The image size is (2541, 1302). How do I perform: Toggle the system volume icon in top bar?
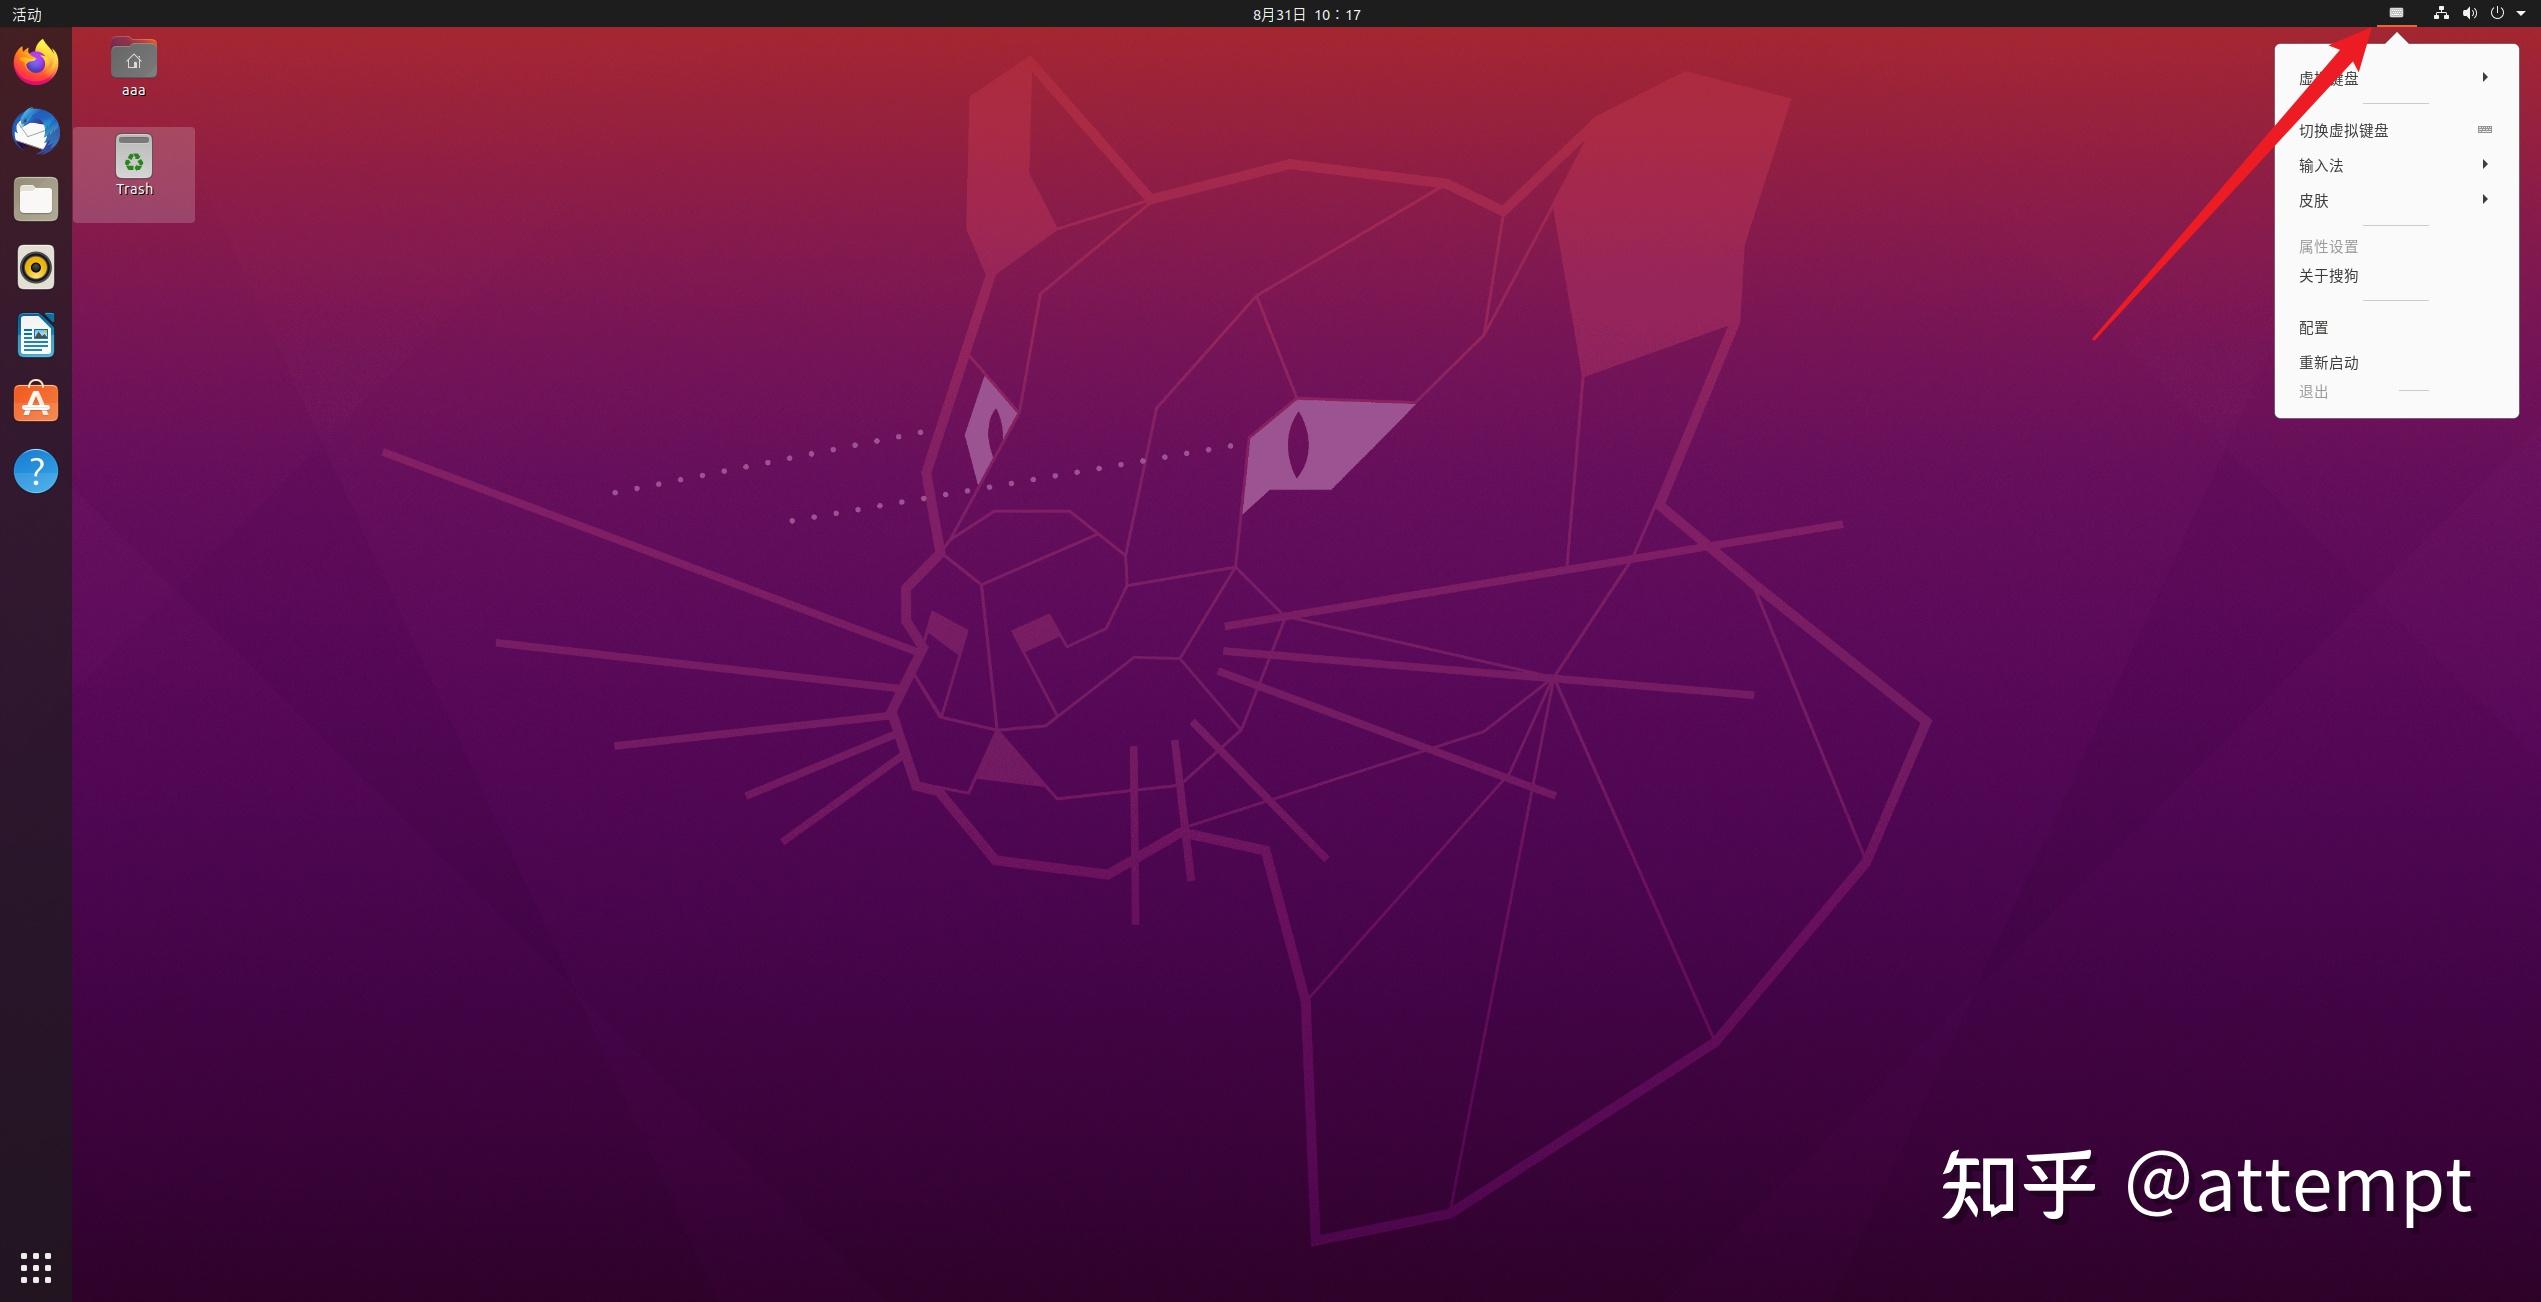click(x=2470, y=13)
